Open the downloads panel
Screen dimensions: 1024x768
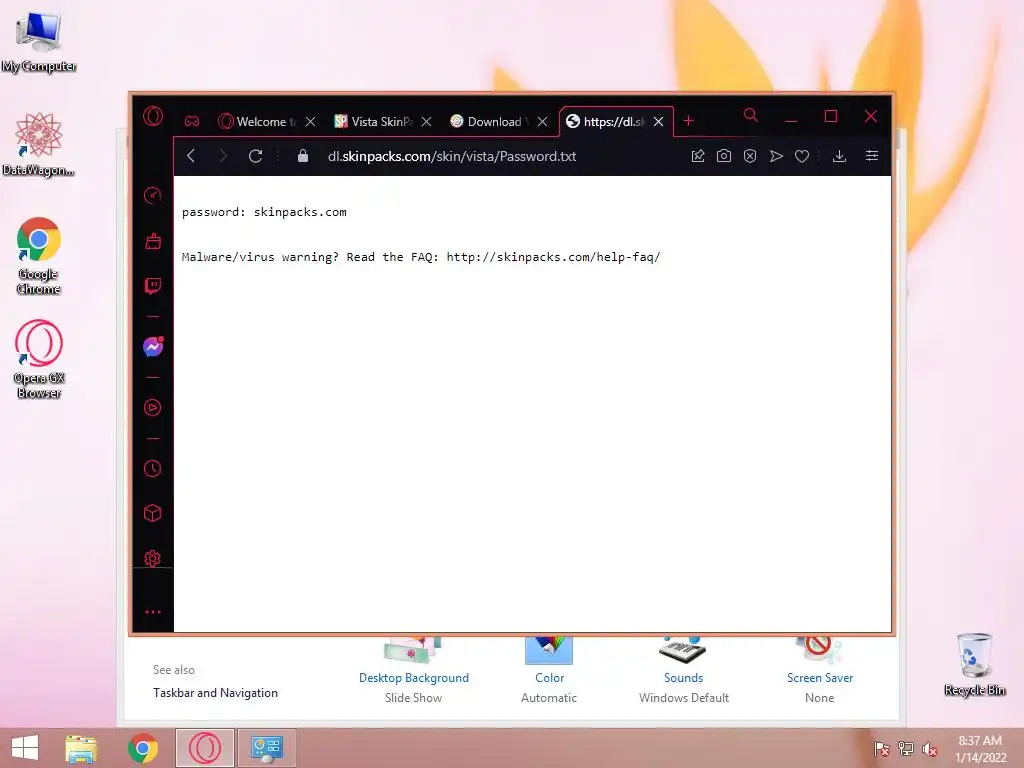click(x=840, y=156)
